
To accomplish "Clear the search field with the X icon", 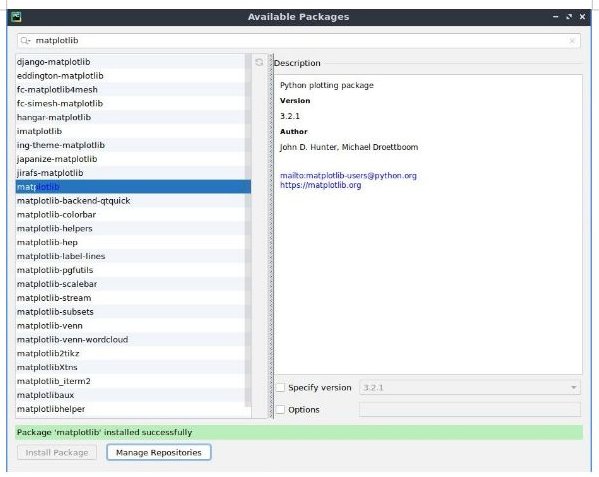I will (572, 40).
